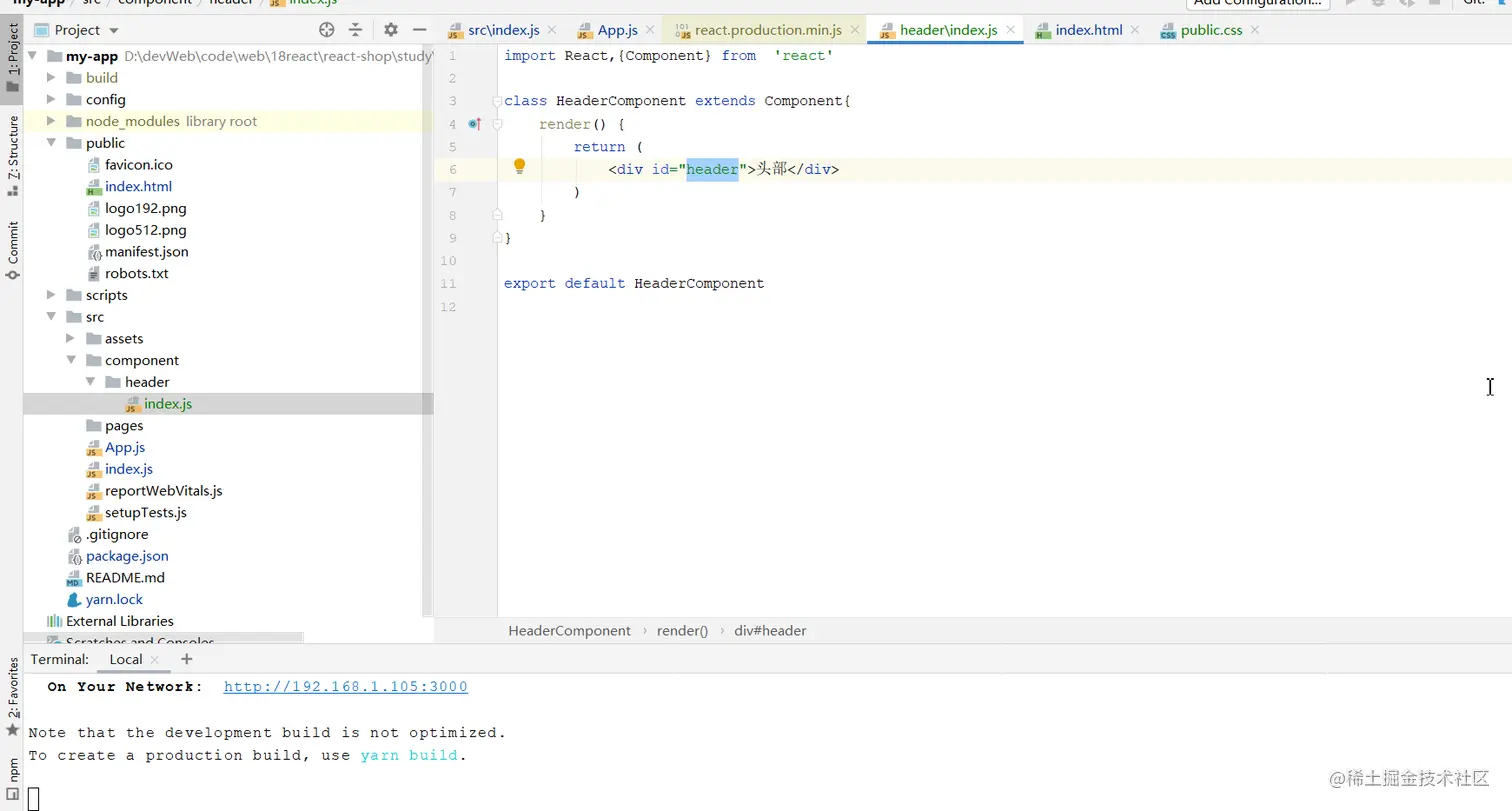The width and height of the screenshot is (1512, 811).
Task: Click the override gutter icon beside render()
Action: (475, 124)
